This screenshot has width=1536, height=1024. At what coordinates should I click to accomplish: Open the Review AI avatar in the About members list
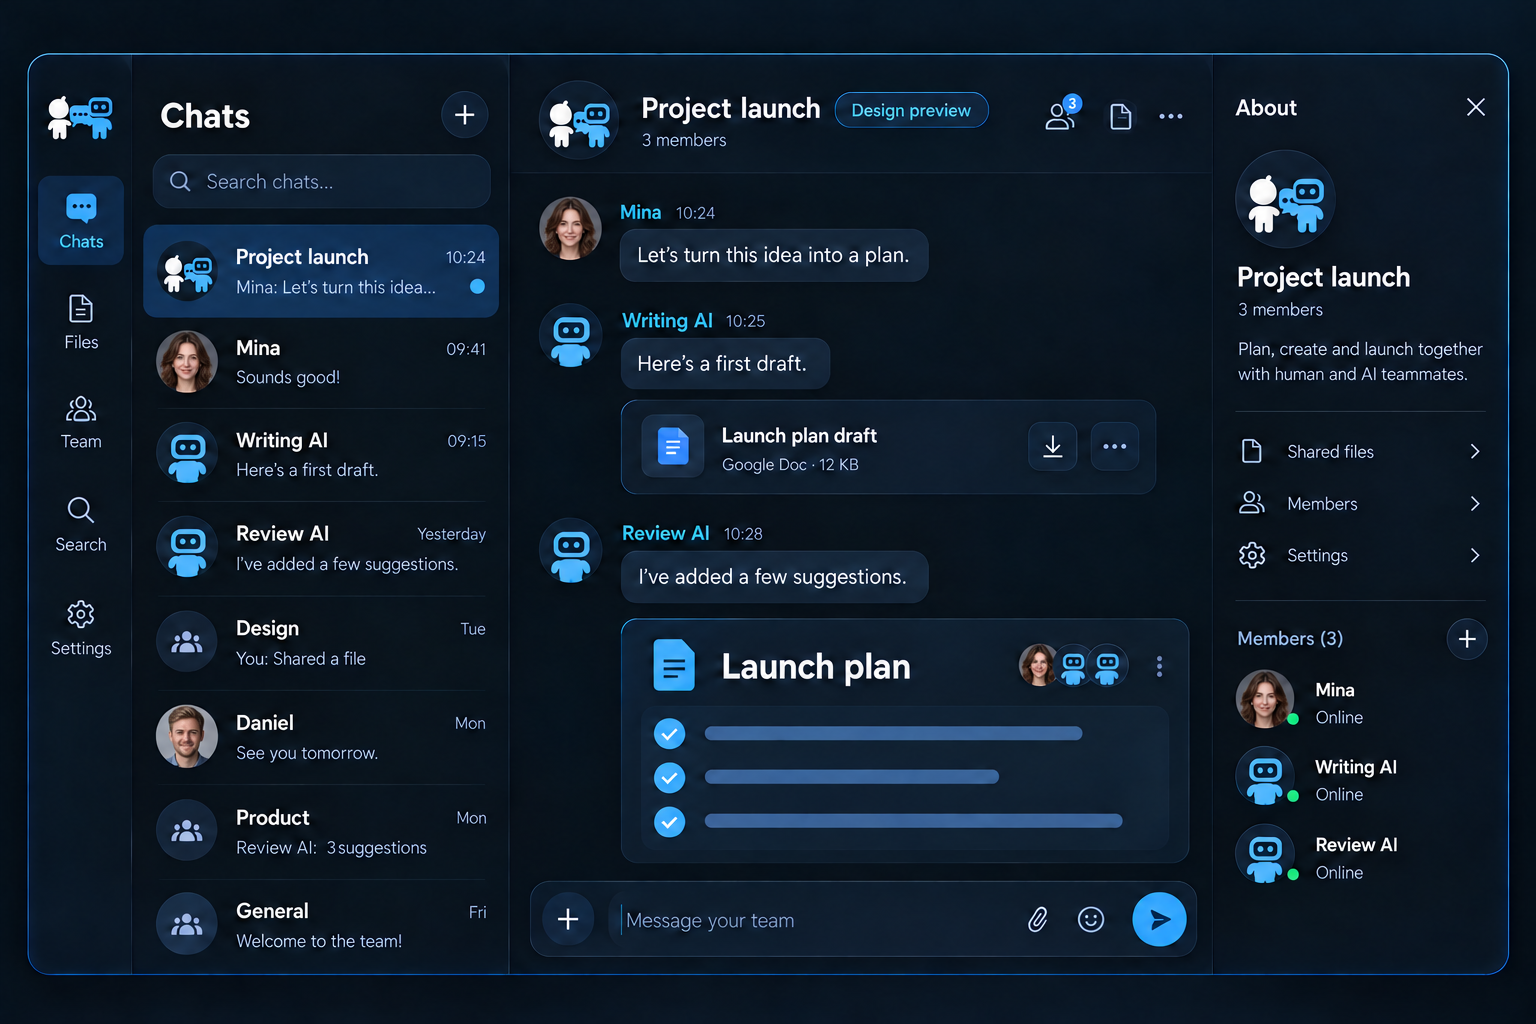tap(1265, 854)
